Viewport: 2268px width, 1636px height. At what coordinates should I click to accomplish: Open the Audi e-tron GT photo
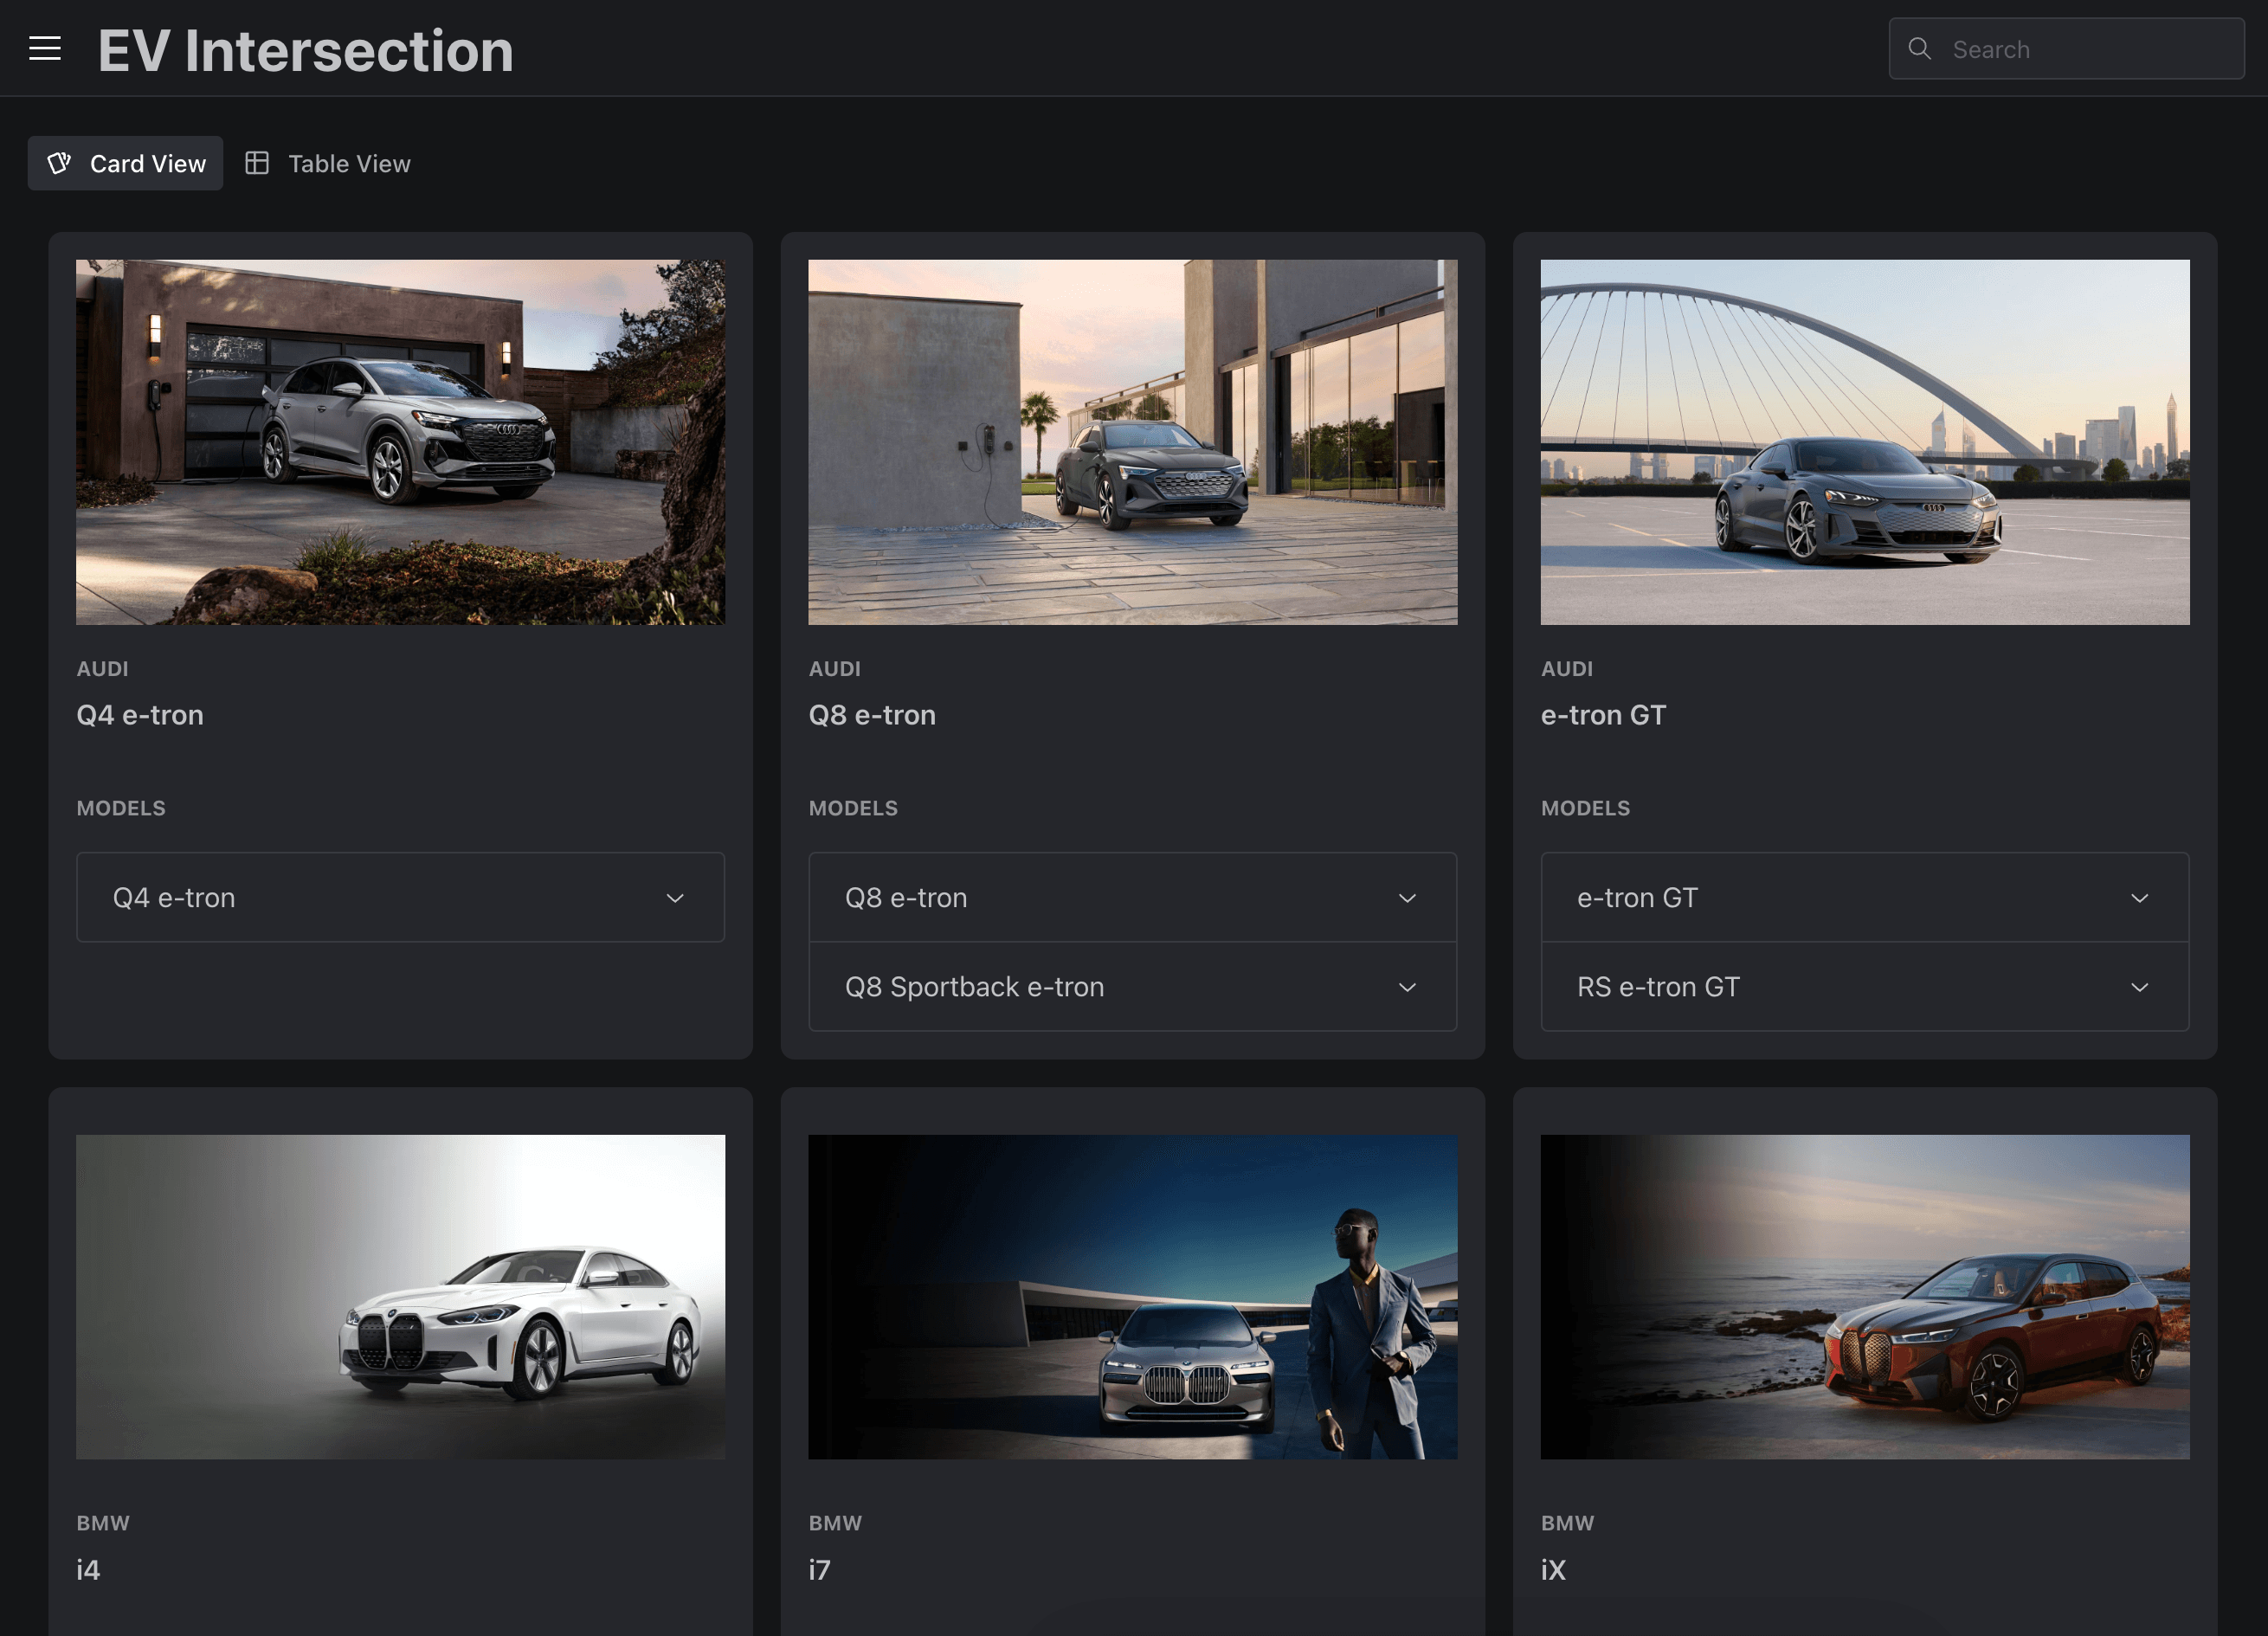point(1864,442)
